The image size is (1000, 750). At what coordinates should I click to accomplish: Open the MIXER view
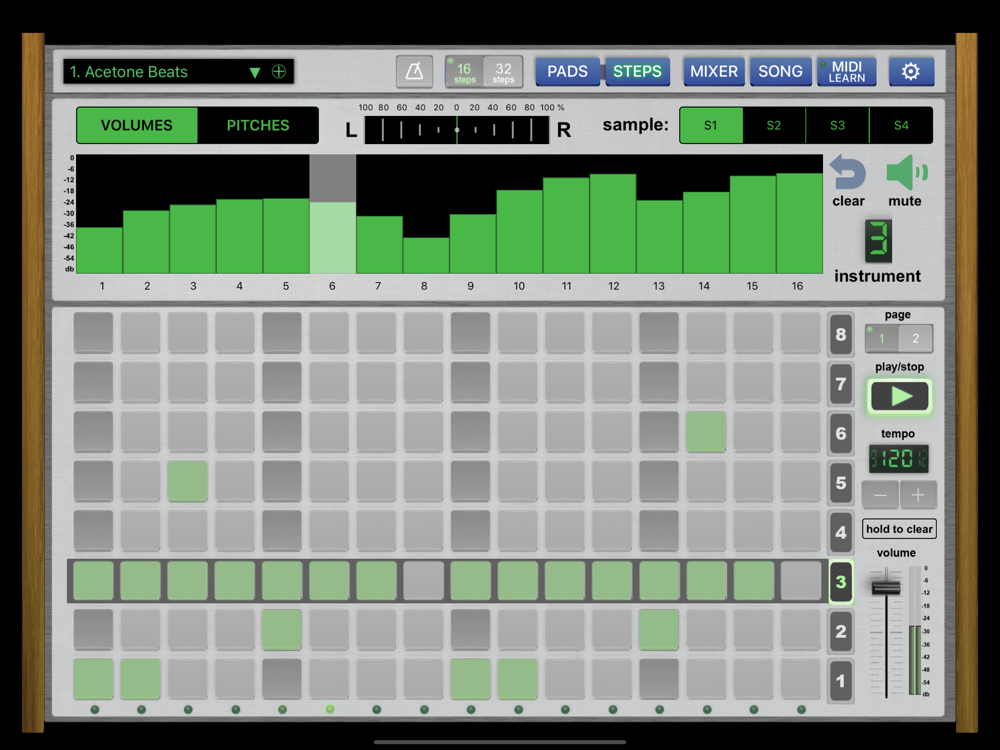coord(713,72)
